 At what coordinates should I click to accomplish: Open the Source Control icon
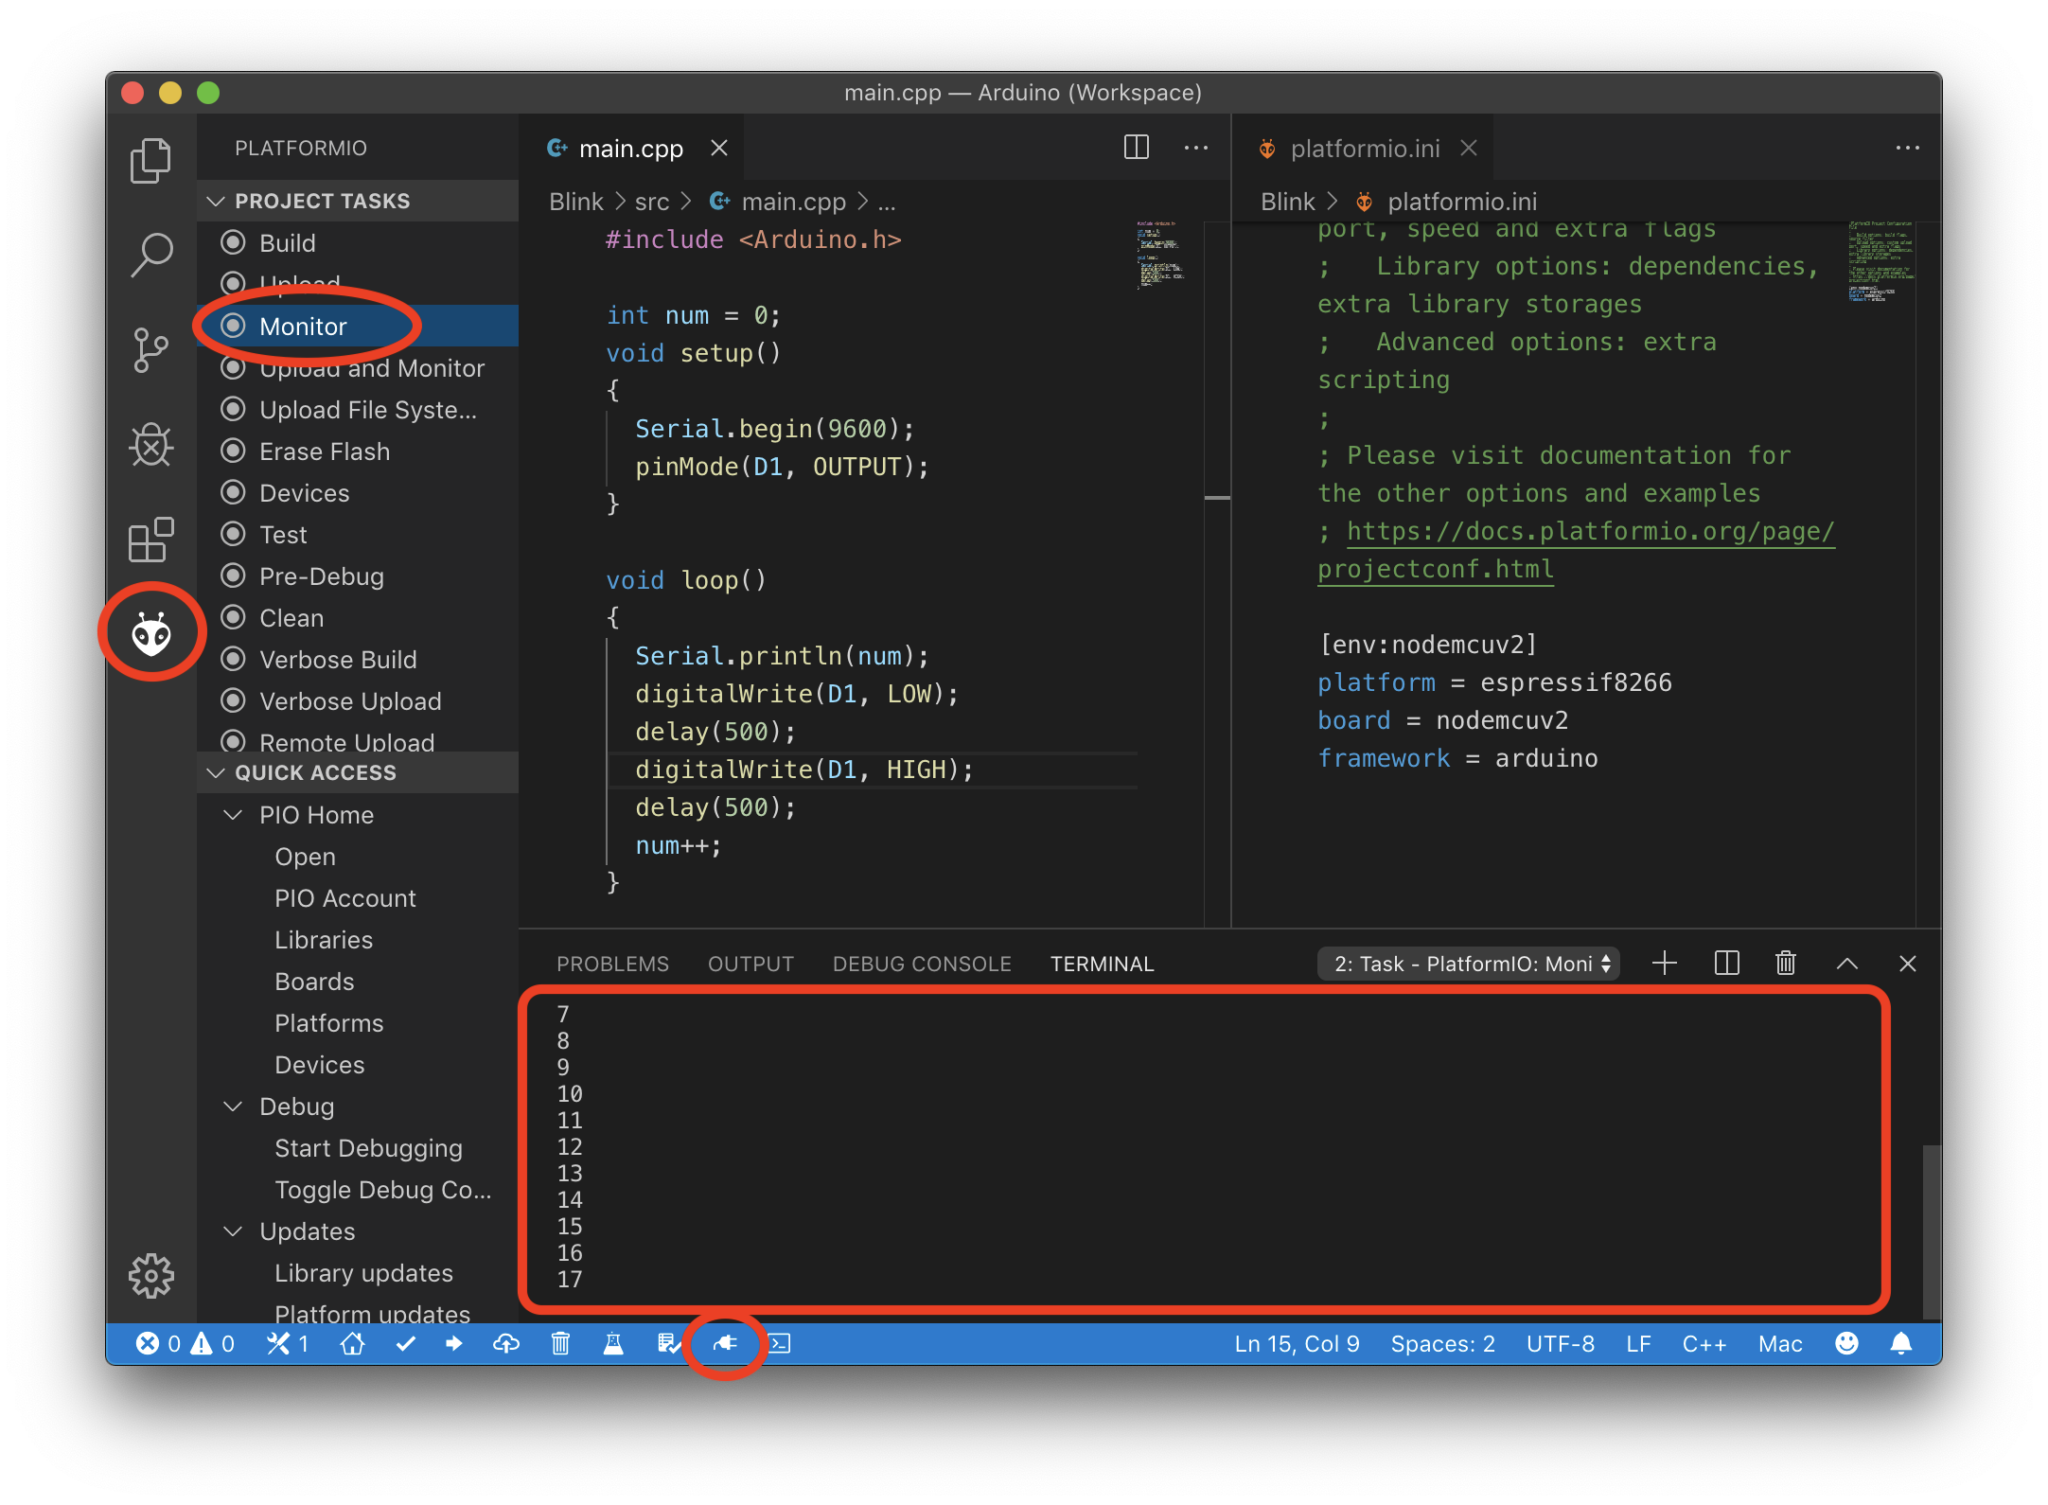(151, 350)
